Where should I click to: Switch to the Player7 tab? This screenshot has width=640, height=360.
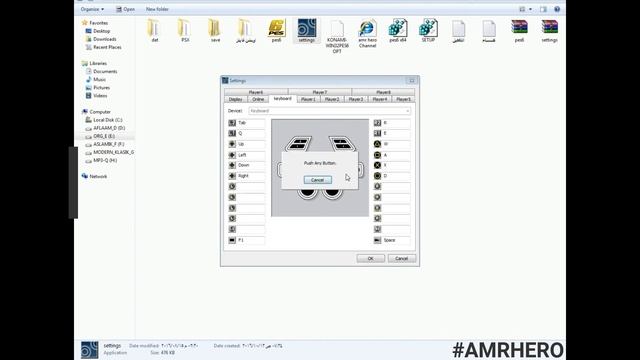320,92
